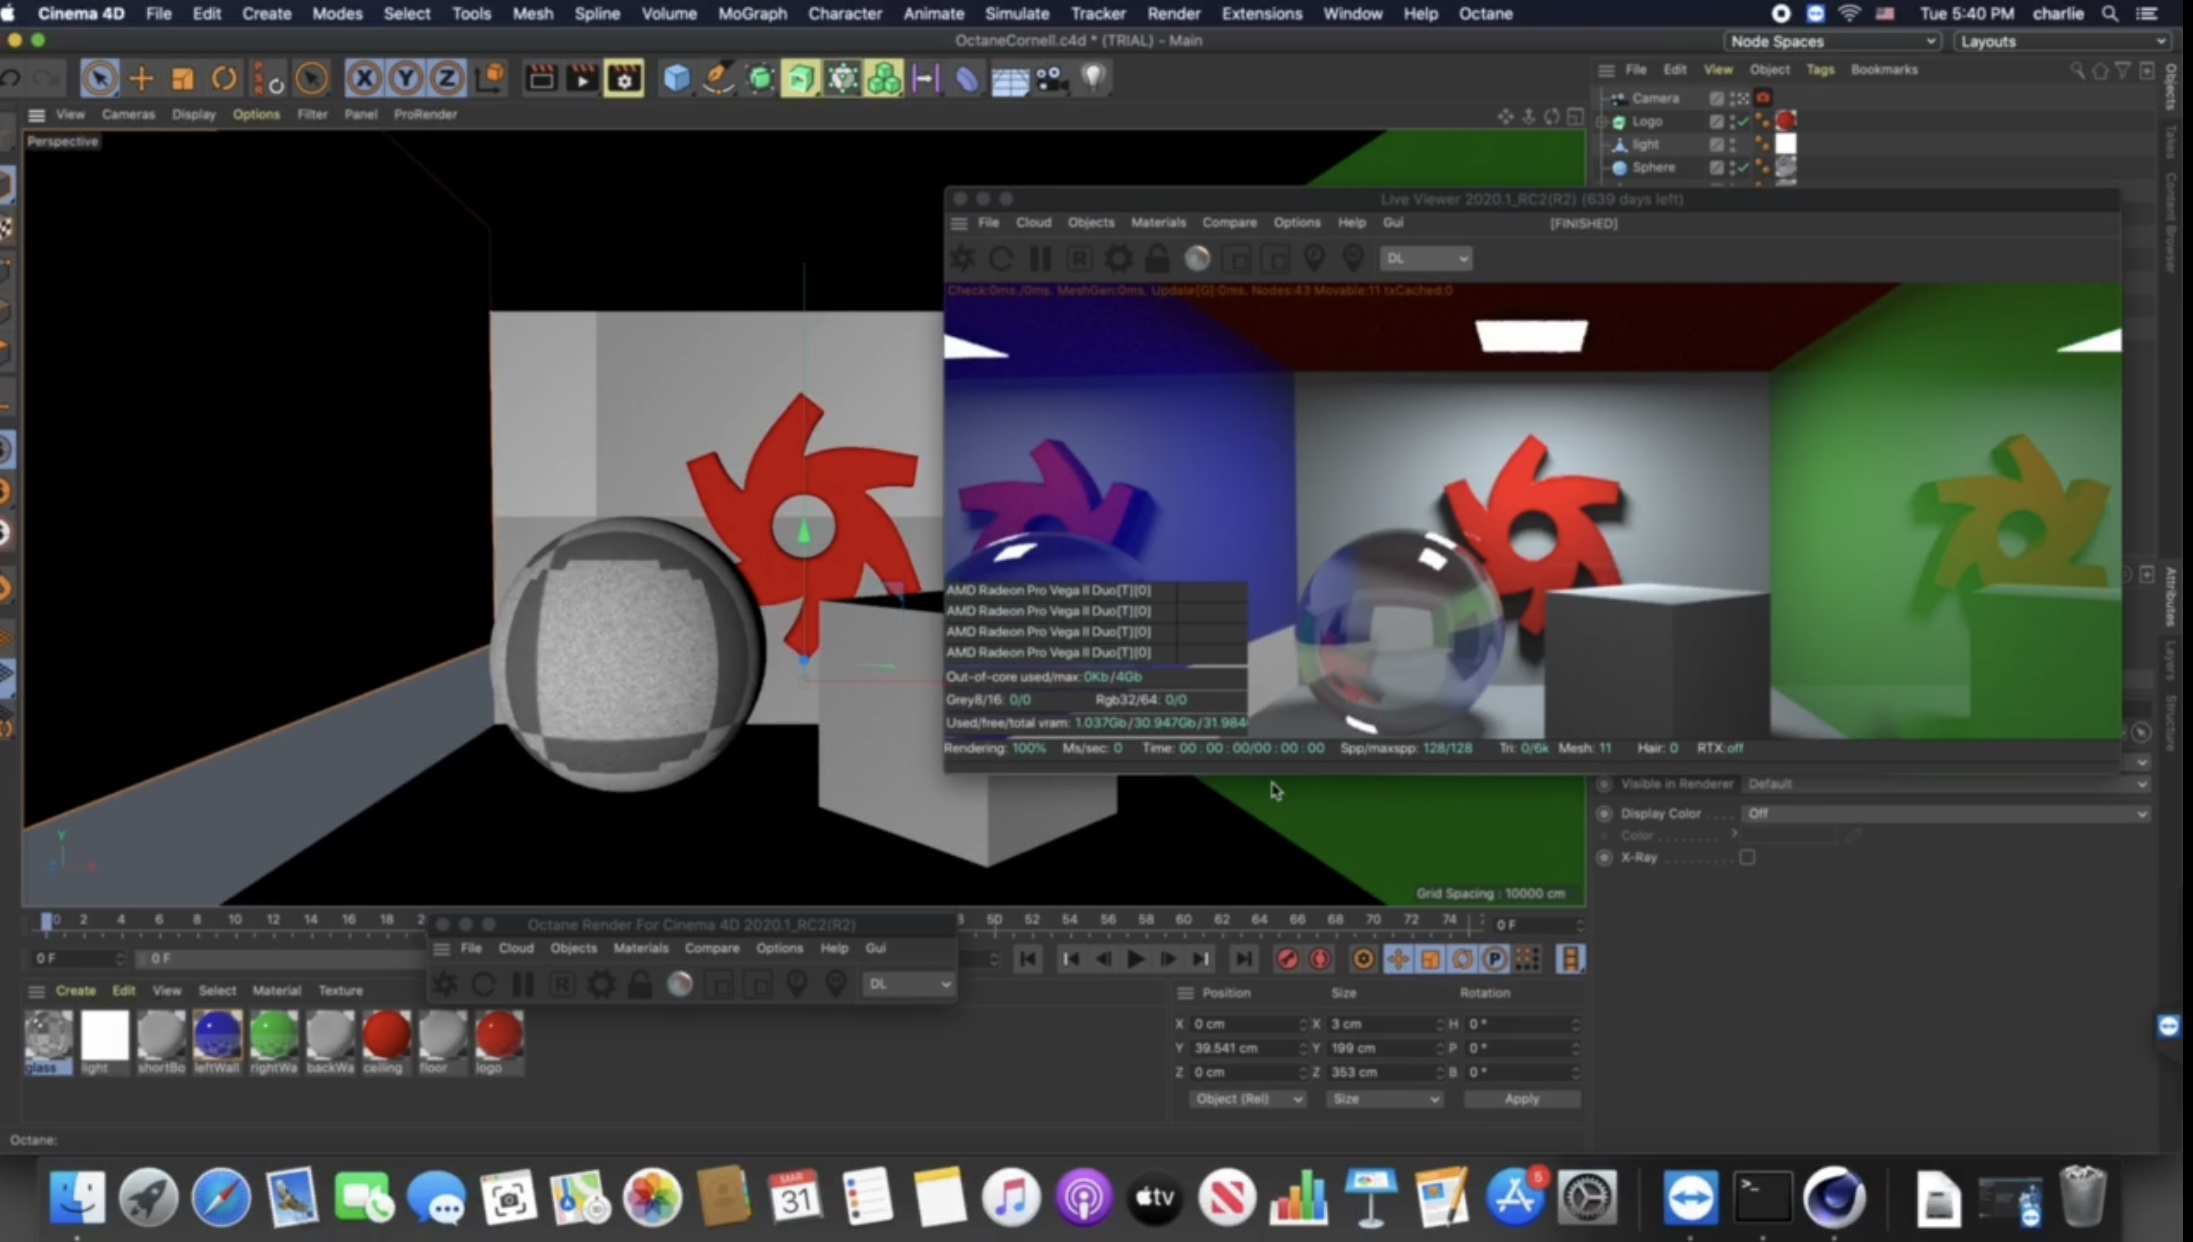Select the Move tool in top toolbar
2193x1242 pixels.
point(141,78)
